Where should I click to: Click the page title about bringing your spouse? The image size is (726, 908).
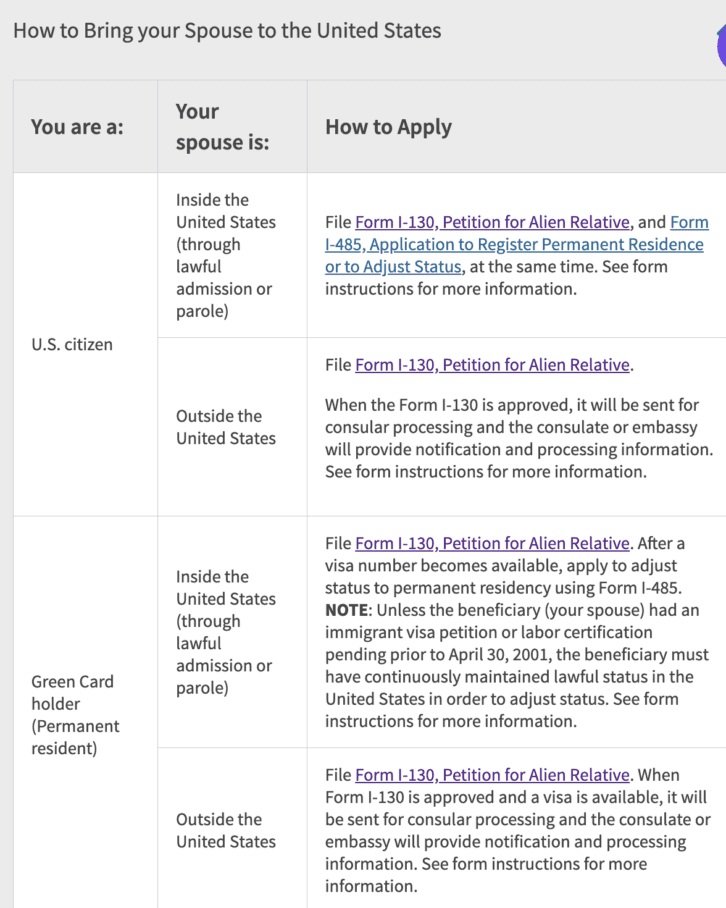[226, 31]
